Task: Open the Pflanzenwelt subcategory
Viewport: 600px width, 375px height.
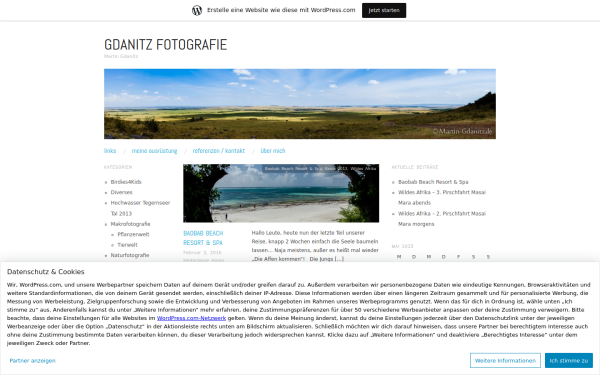Action: pyautogui.click(x=133, y=234)
